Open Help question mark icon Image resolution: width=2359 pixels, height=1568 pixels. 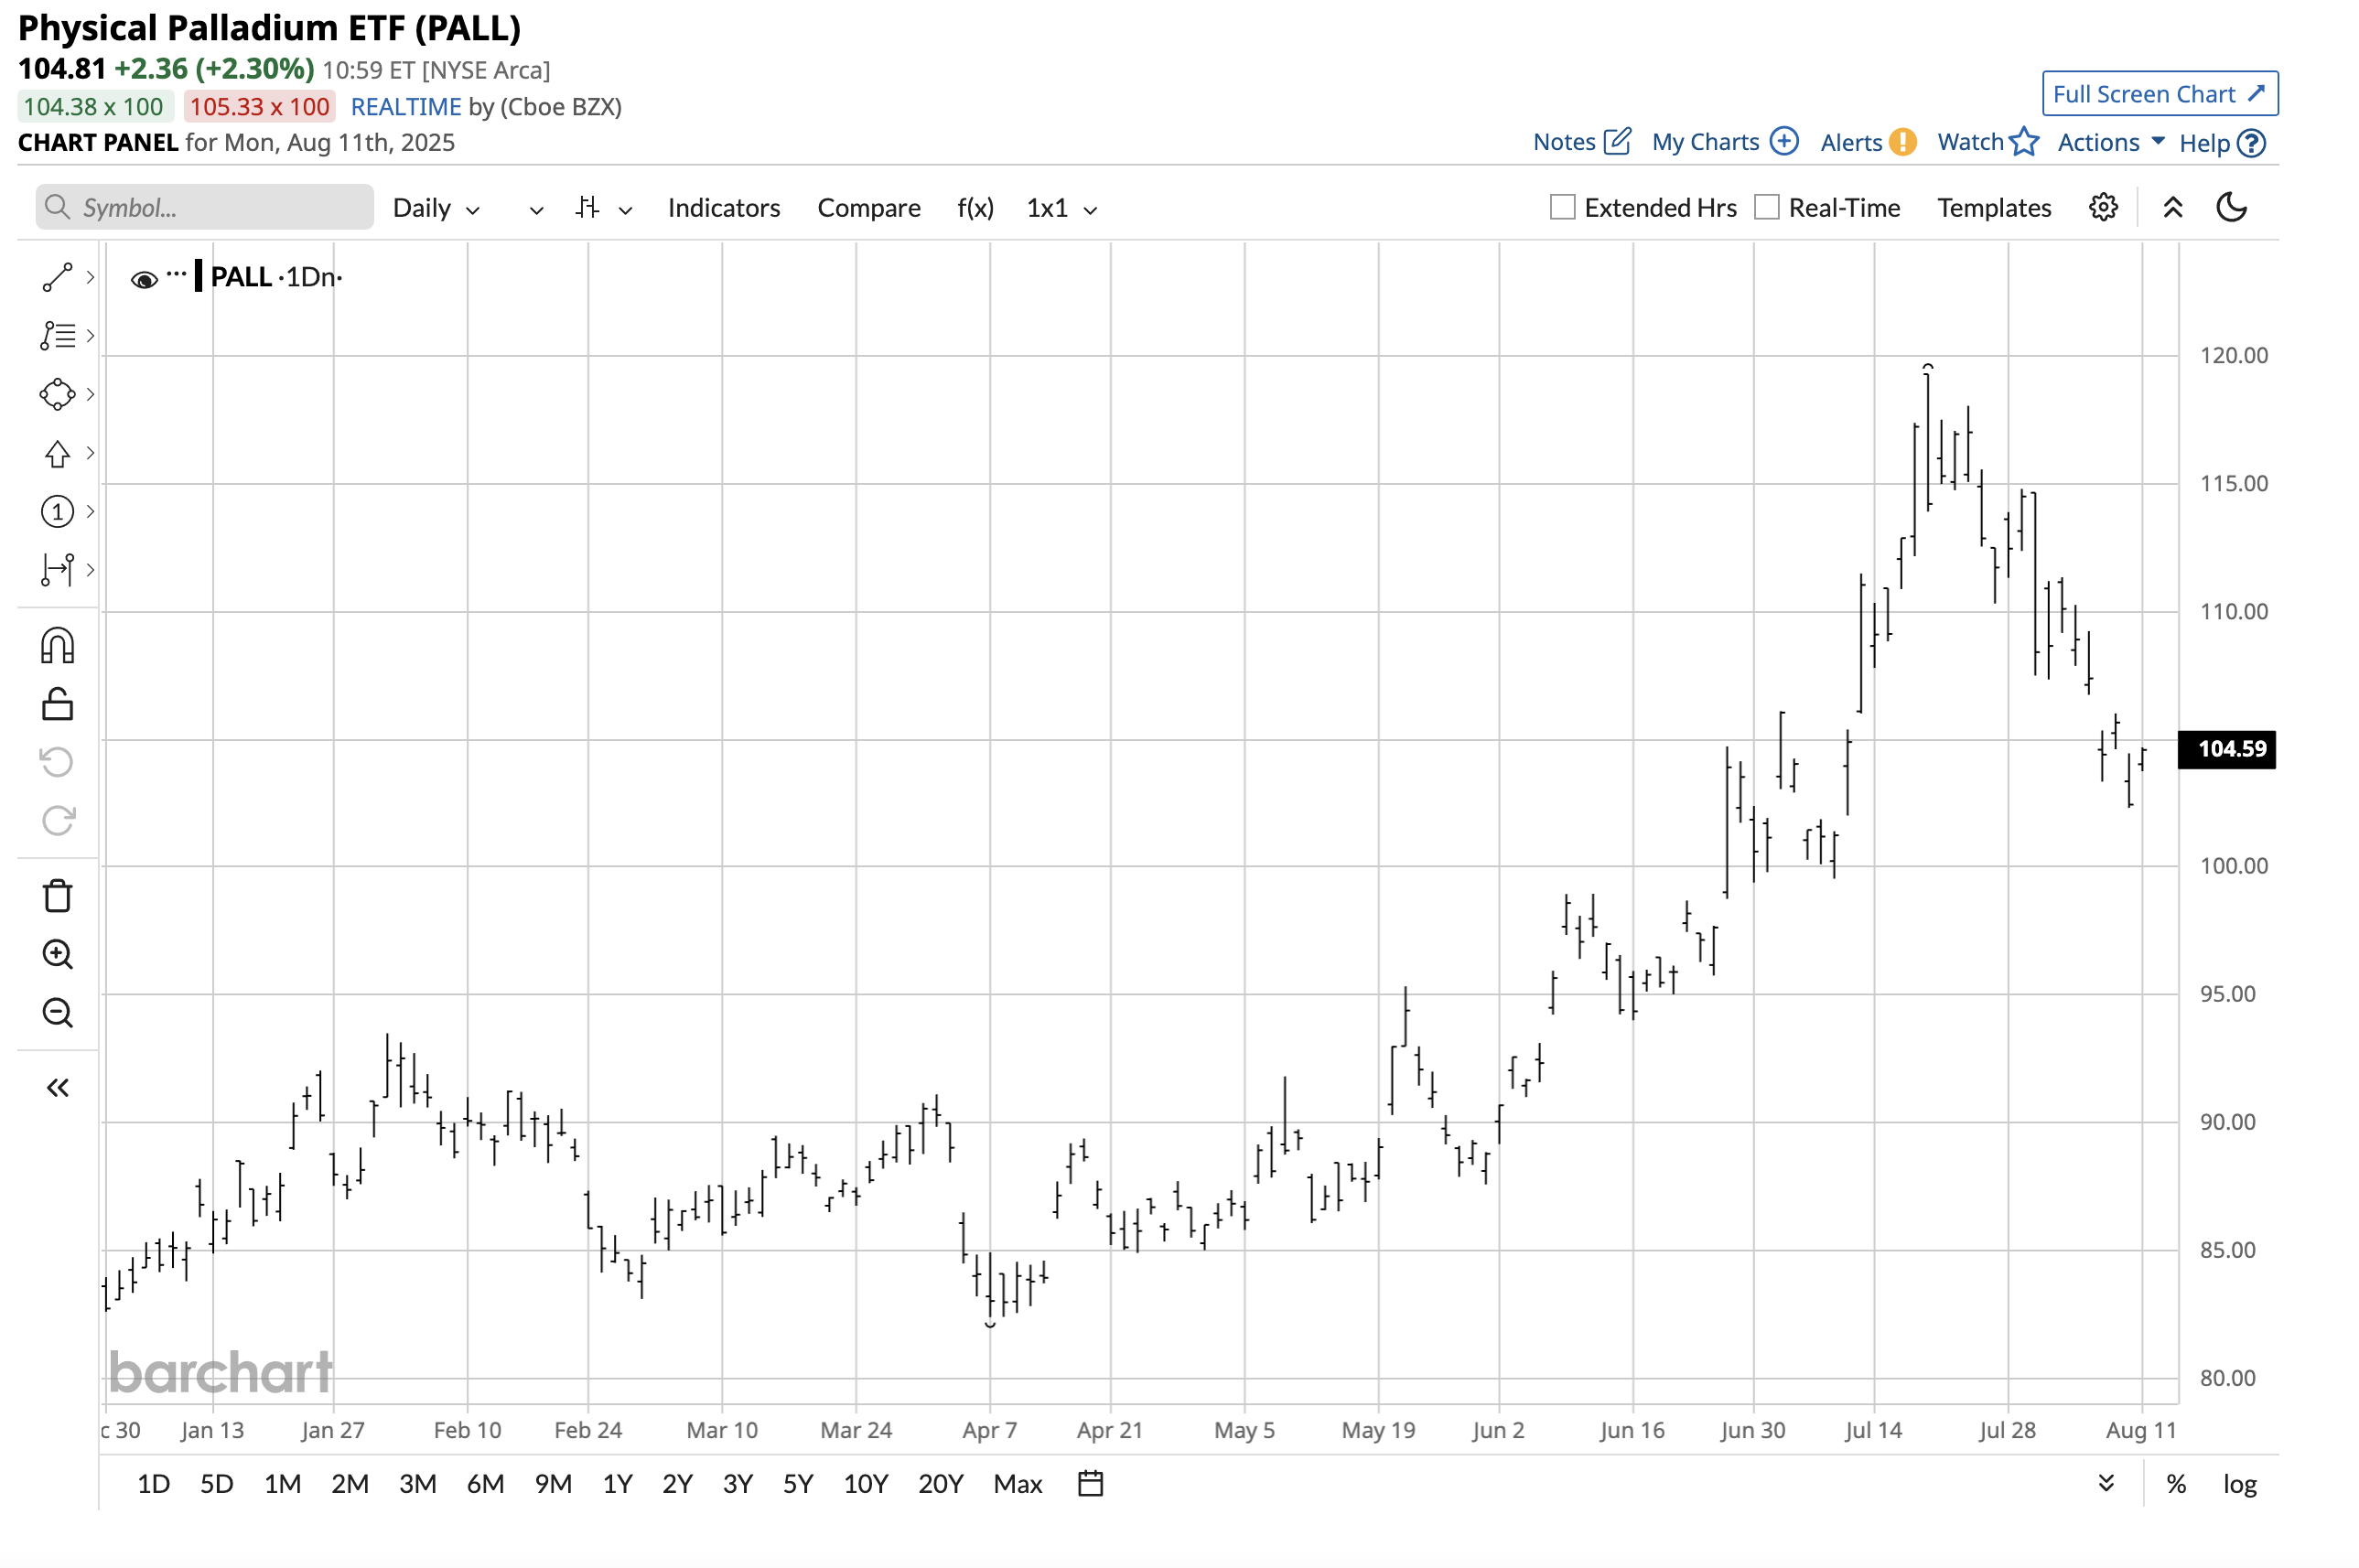click(x=2250, y=143)
